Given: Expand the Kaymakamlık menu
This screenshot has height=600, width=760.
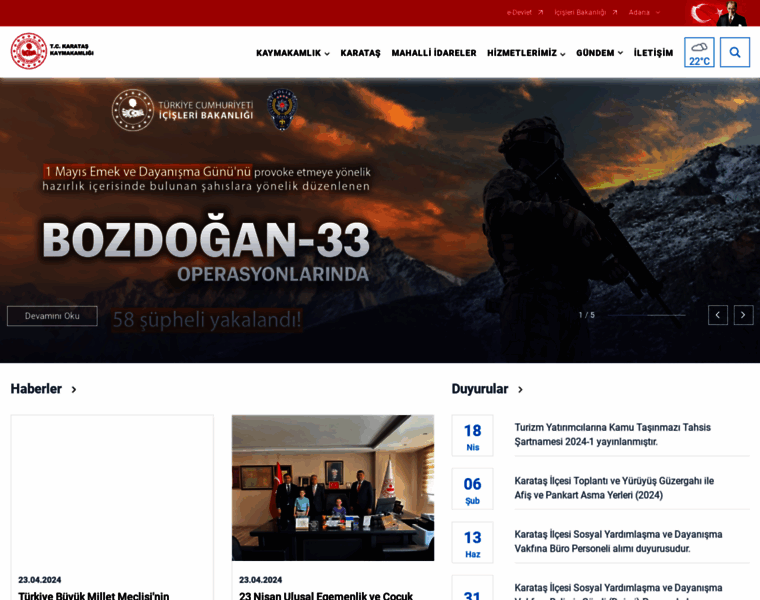Looking at the screenshot, I should [293, 53].
